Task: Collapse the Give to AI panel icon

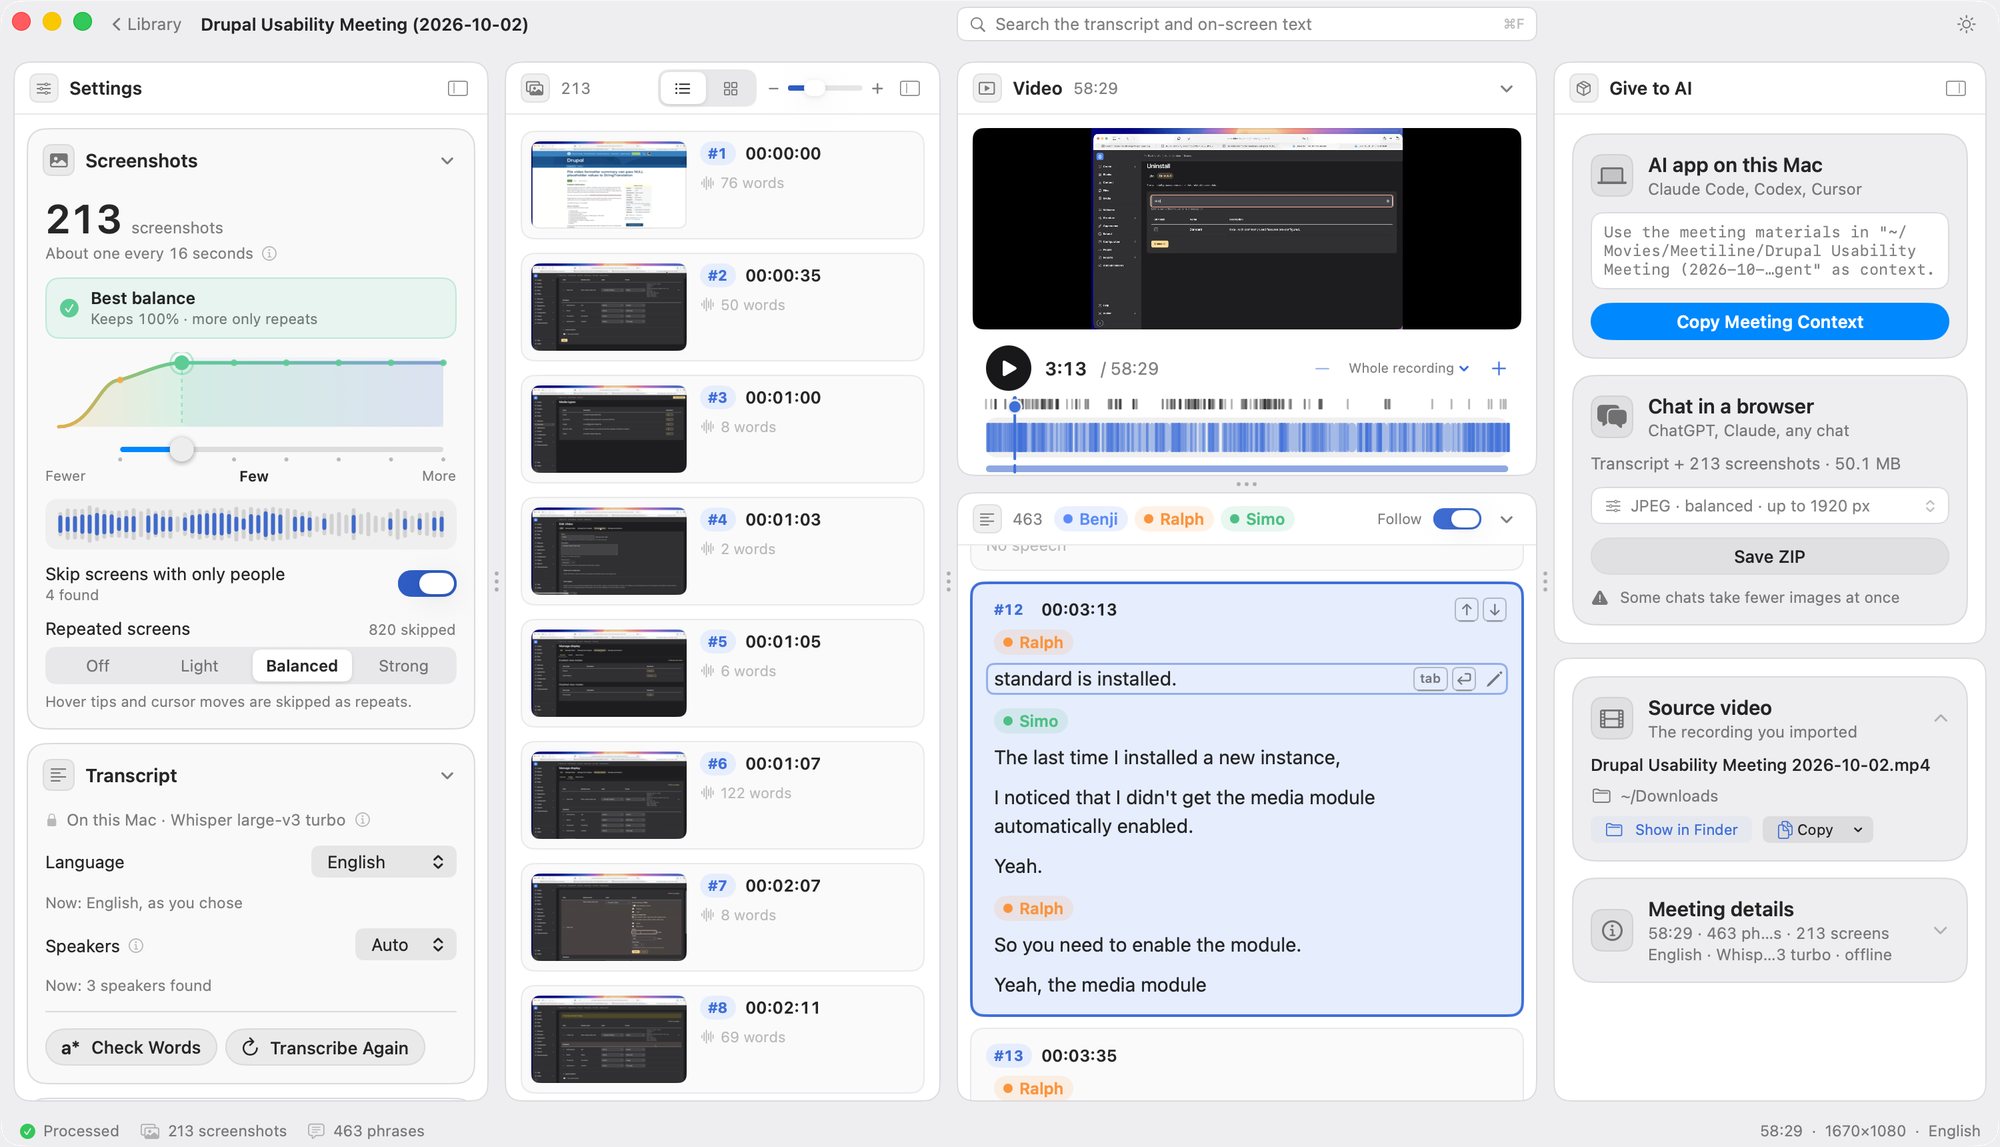Action: tap(1956, 88)
